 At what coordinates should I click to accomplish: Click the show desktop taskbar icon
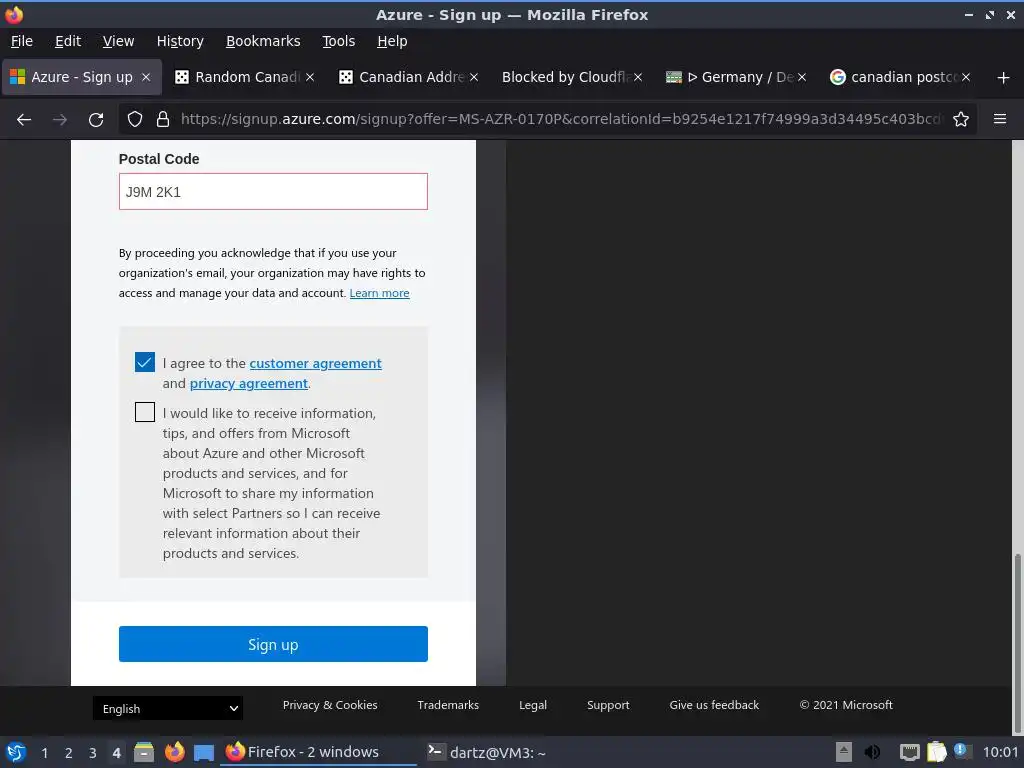(x=204, y=753)
